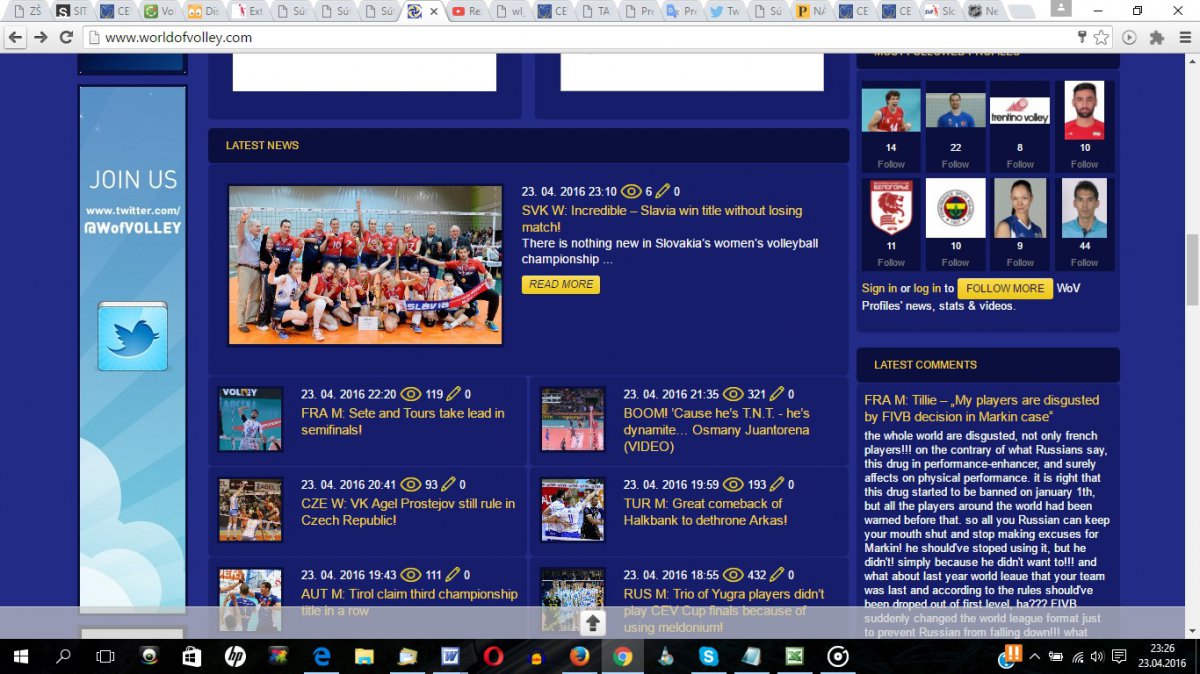
Task: Open Excel from the taskbar
Action: tap(795, 656)
